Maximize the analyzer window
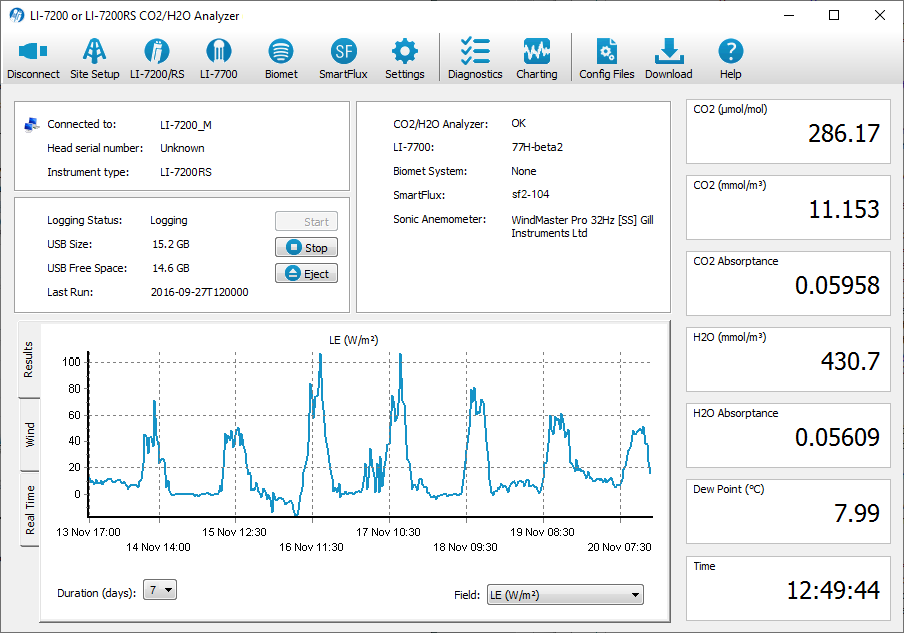 coord(834,16)
